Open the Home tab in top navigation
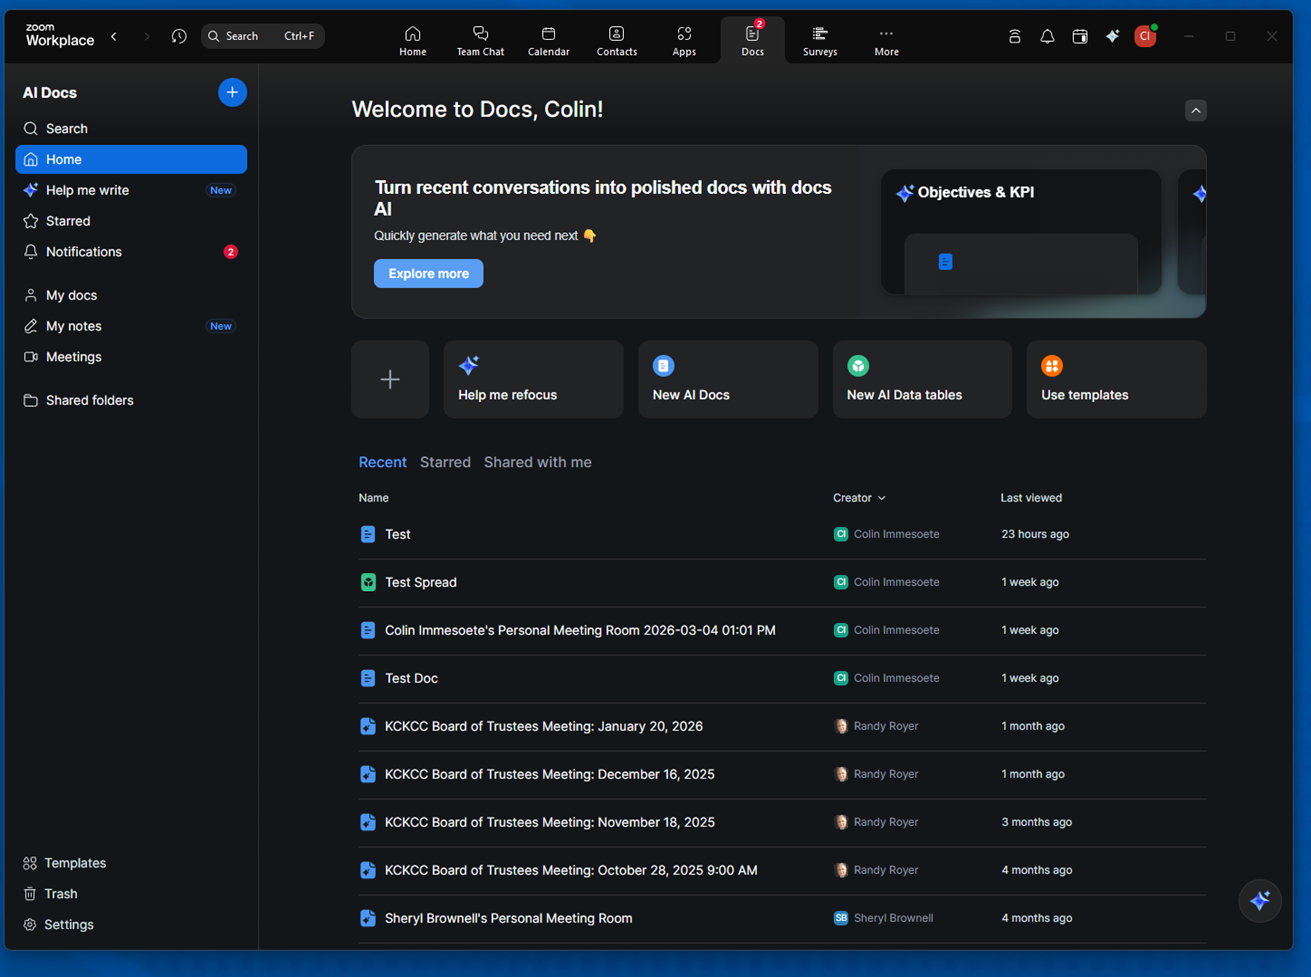 pos(412,40)
